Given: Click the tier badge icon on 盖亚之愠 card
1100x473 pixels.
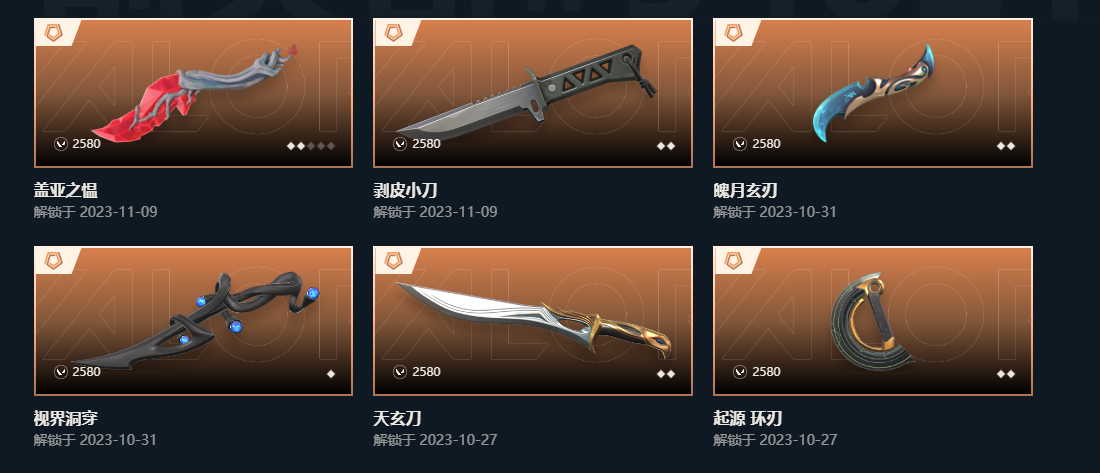Looking at the screenshot, I should [x=54, y=32].
